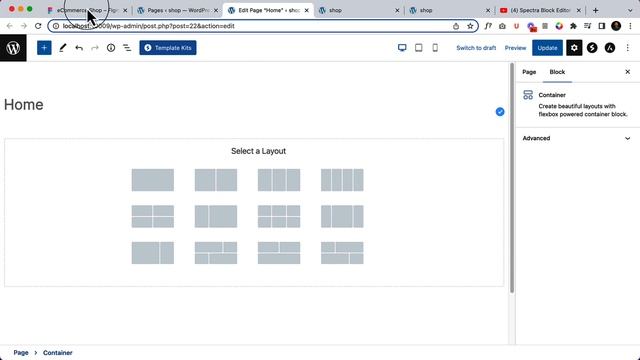
Task: Click Switch to draft
Action: click(476, 48)
